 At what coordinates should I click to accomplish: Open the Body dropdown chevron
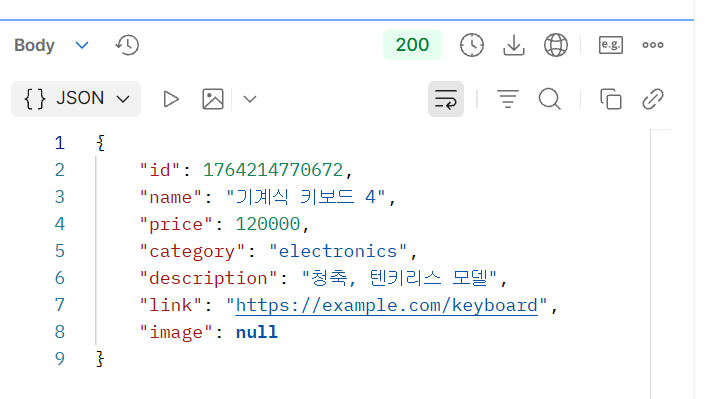point(82,45)
